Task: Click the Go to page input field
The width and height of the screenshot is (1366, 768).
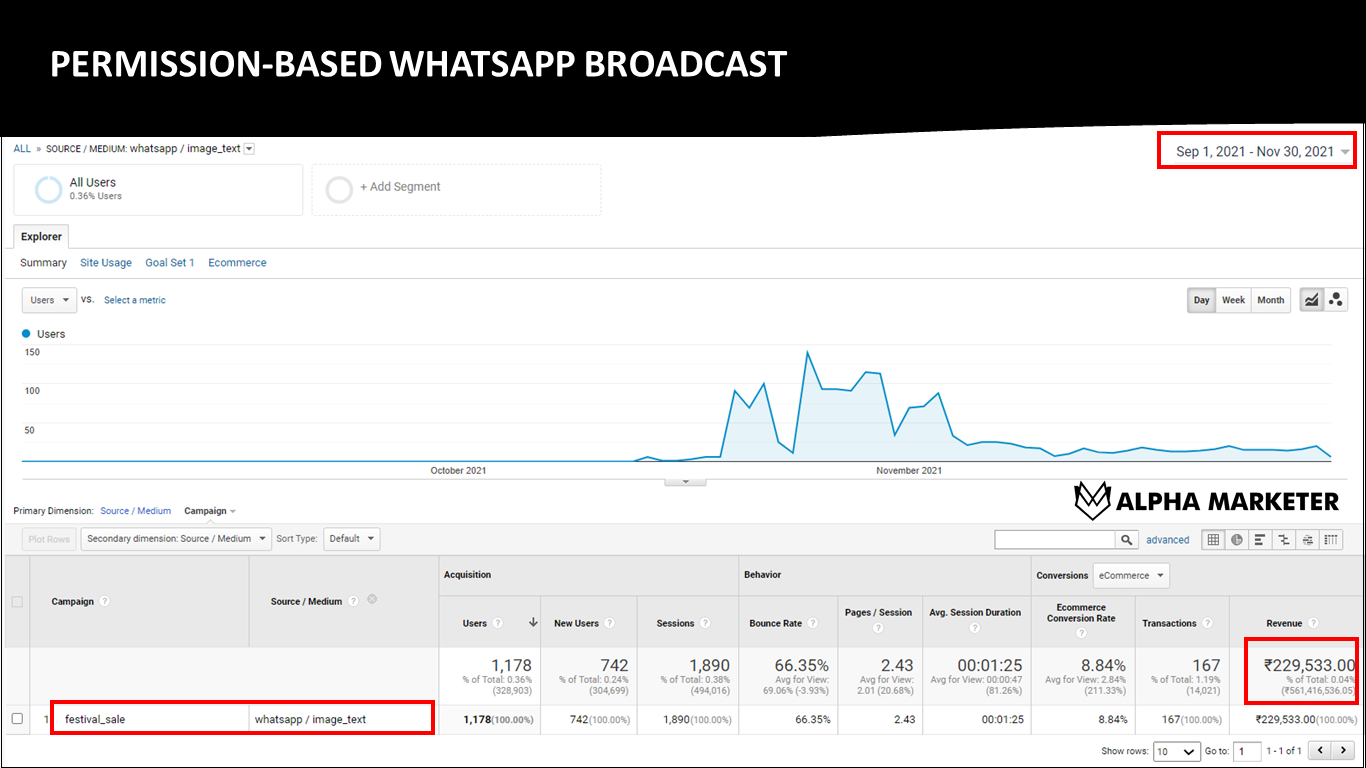Action: pyautogui.click(x=1247, y=751)
